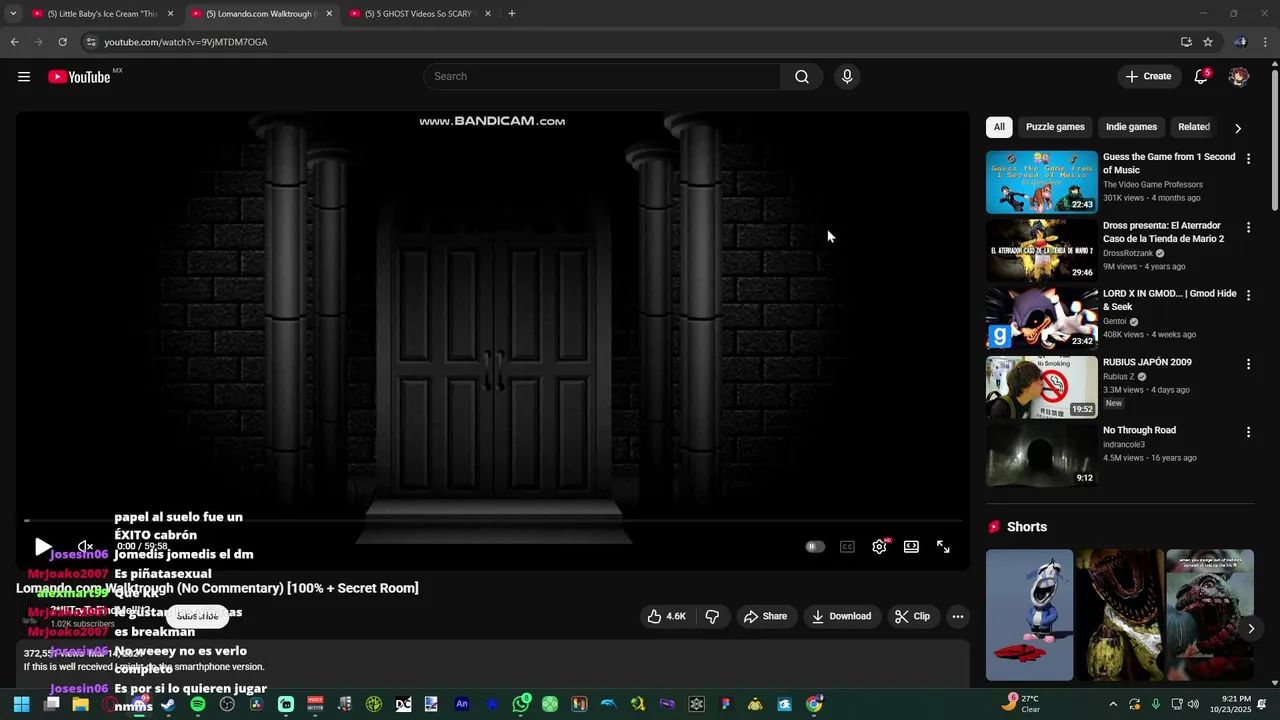
Task: Seek using the video progress bar
Action: tap(492, 521)
